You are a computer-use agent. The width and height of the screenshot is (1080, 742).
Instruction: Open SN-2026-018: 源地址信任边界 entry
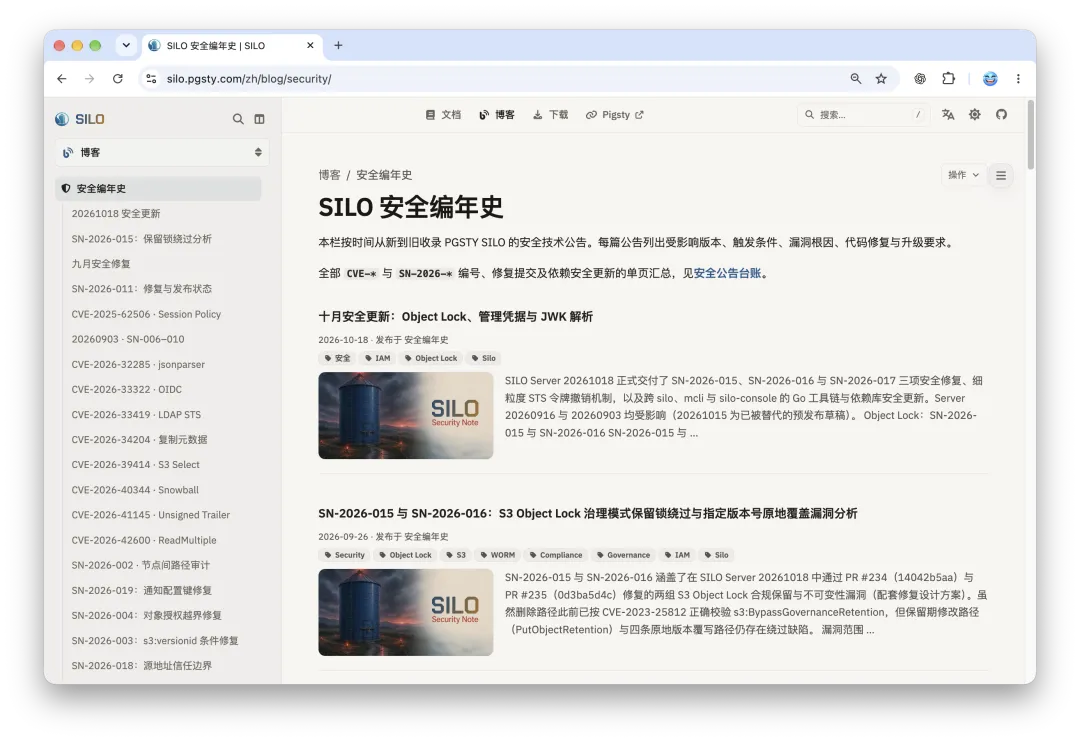[x=141, y=666]
